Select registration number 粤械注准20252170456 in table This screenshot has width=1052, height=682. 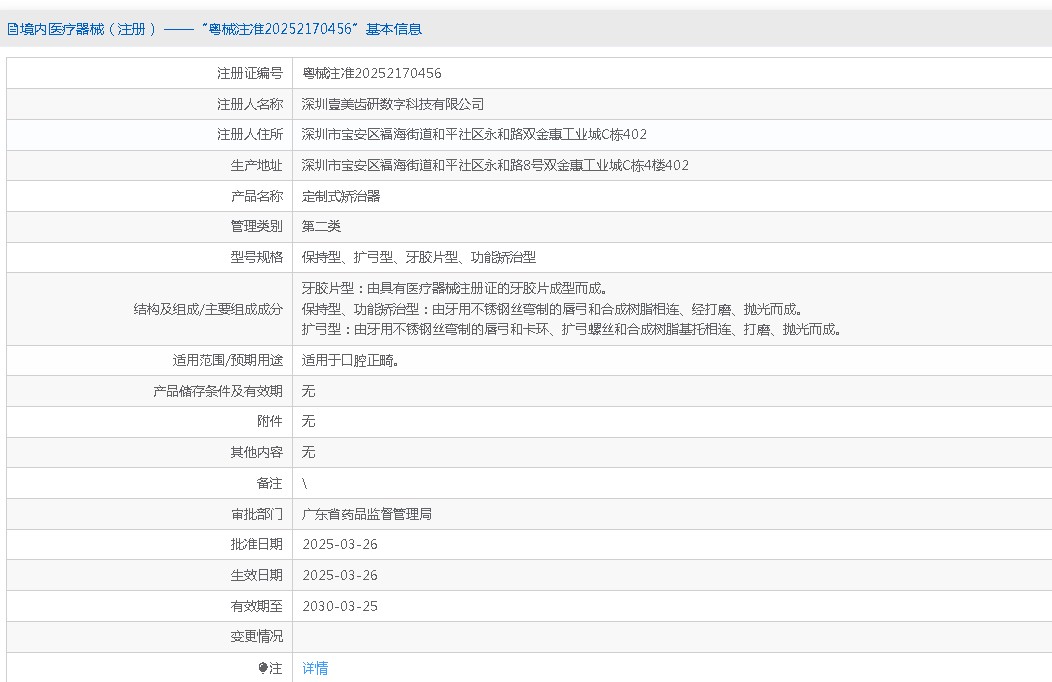(371, 73)
